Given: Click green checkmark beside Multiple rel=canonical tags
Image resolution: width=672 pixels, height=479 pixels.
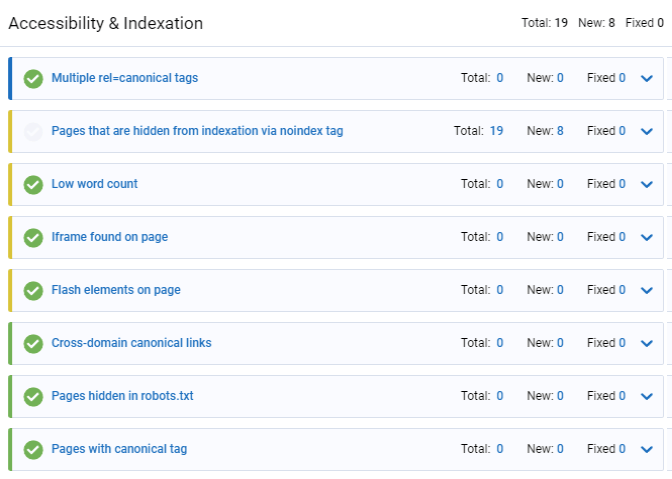Looking at the screenshot, I should [33, 79].
